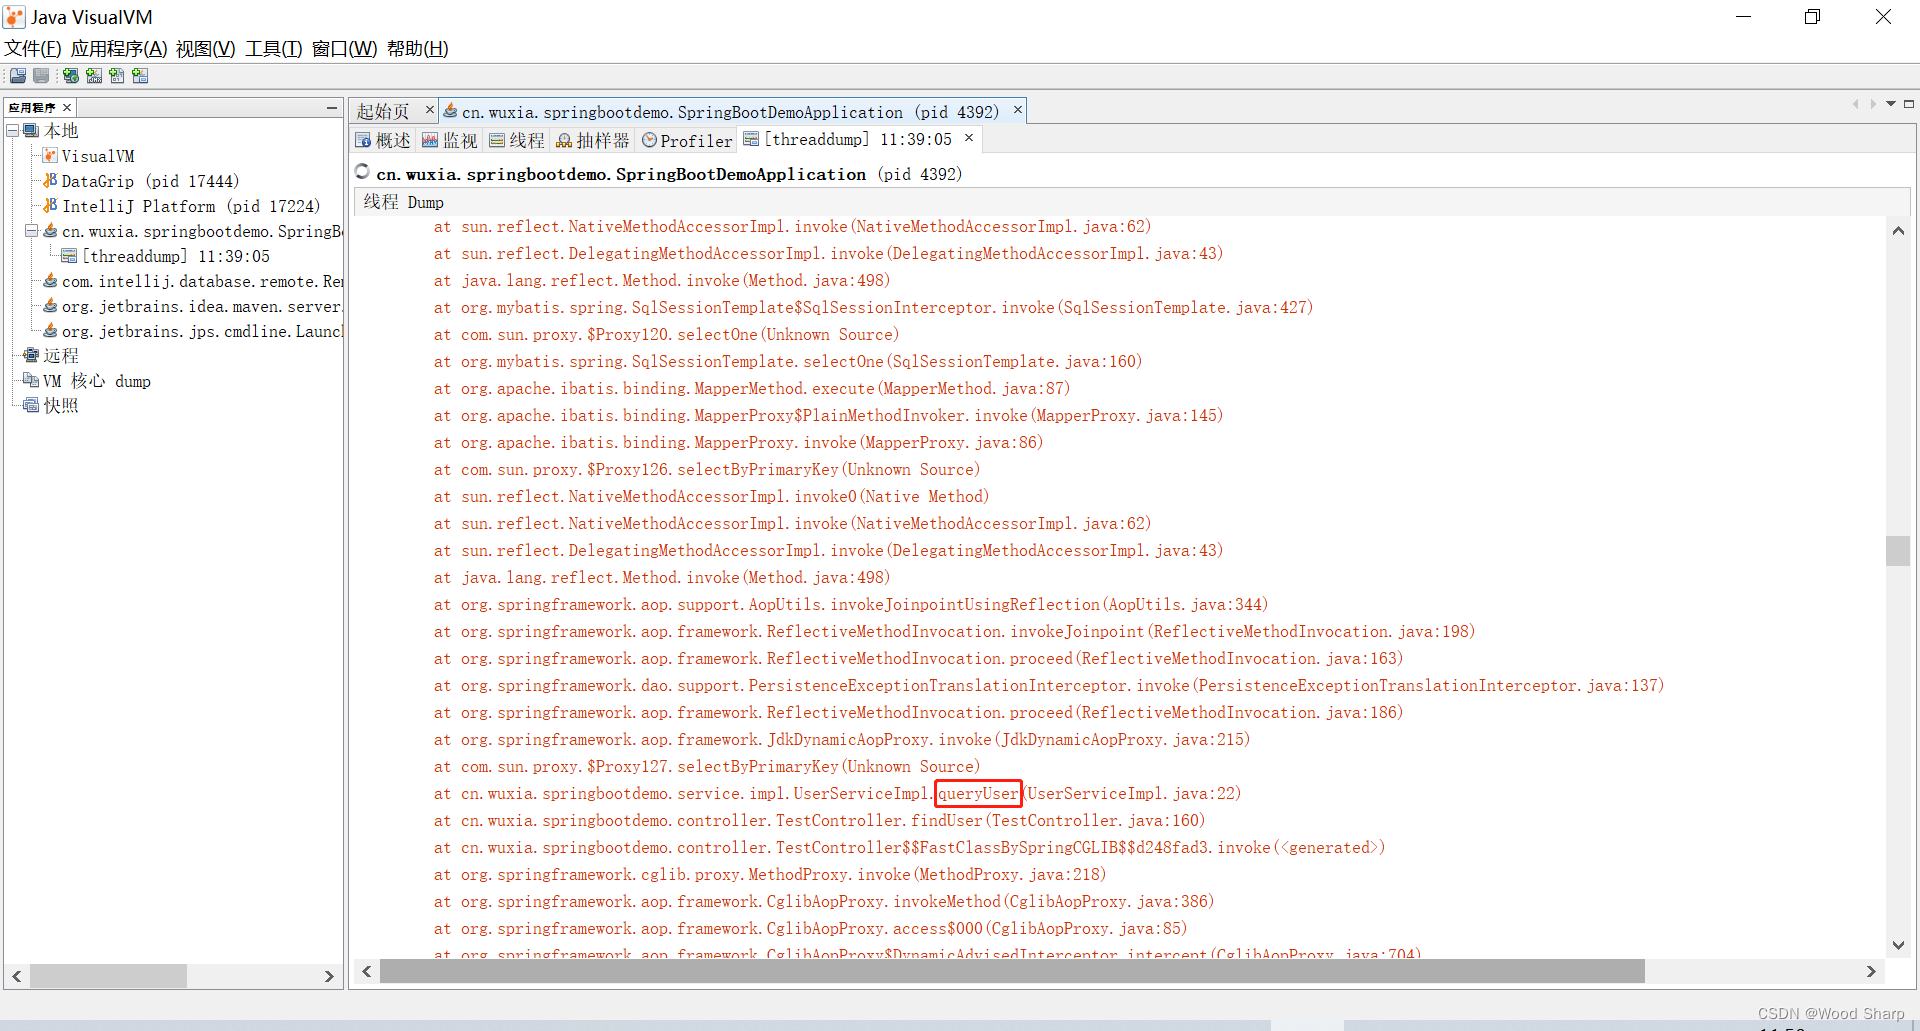Open the 帮助(H) menu
The height and width of the screenshot is (1031, 1920).
(418, 49)
